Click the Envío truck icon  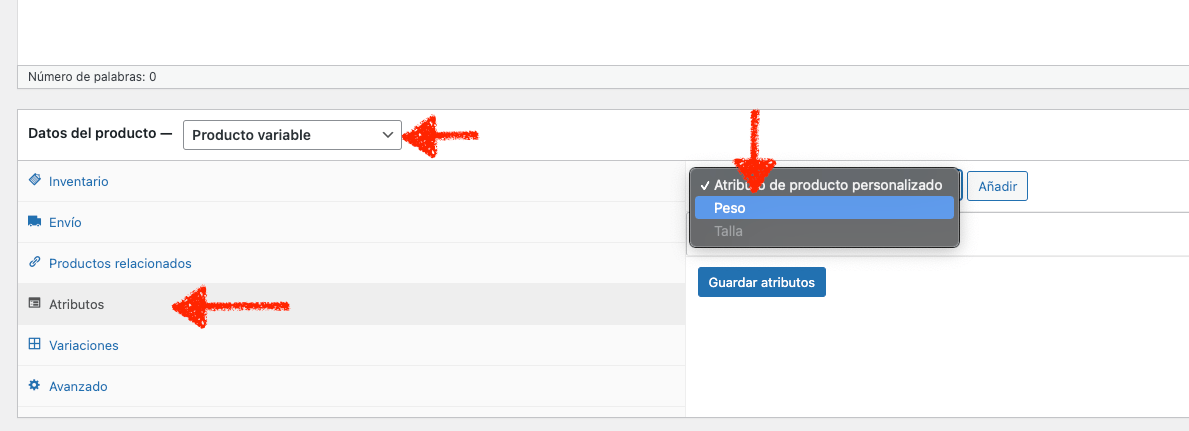pyautogui.click(x=34, y=222)
